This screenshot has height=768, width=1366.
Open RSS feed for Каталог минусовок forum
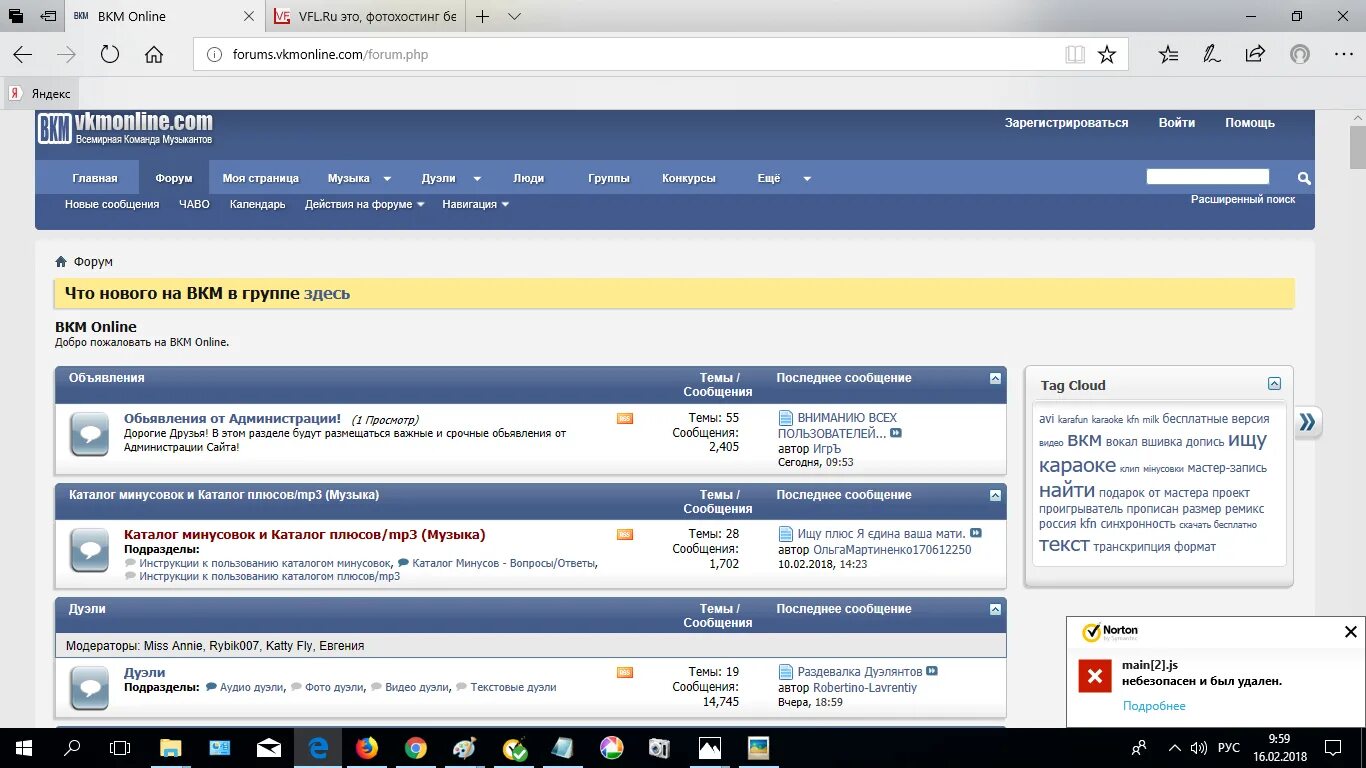(x=625, y=534)
